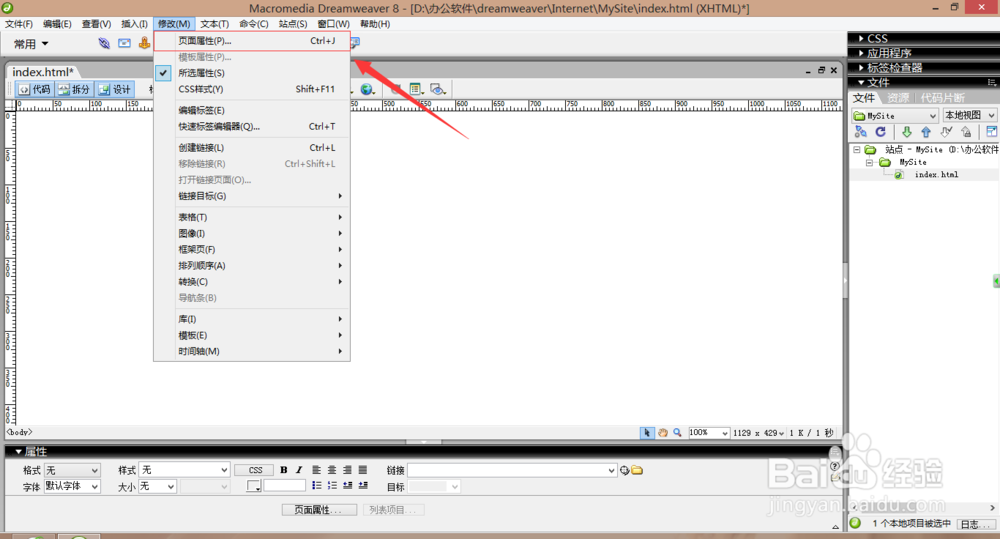Click the browse for file folder icon
Image resolution: width=1000 pixels, height=539 pixels.
[637, 471]
